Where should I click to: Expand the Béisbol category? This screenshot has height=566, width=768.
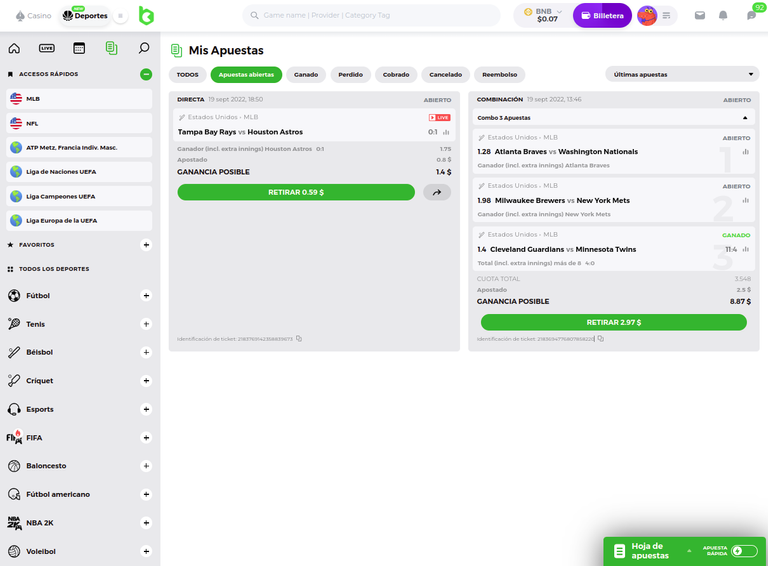[x=146, y=352]
